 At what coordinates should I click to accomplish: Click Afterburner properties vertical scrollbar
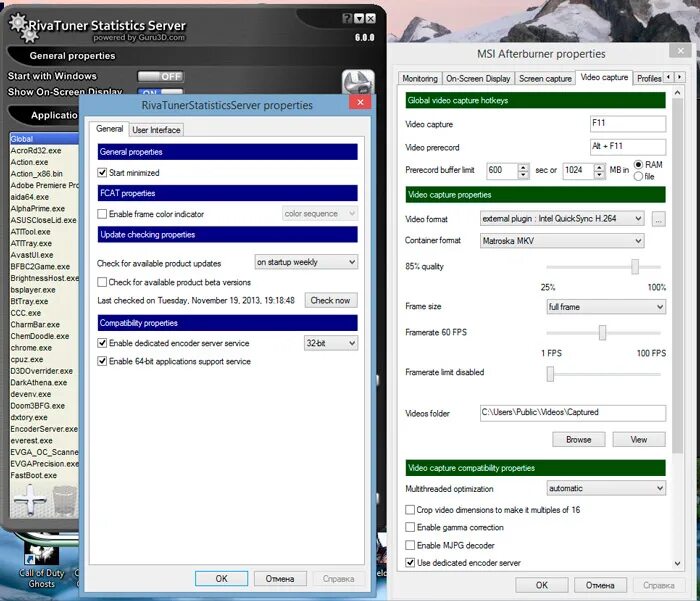coord(677,277)
